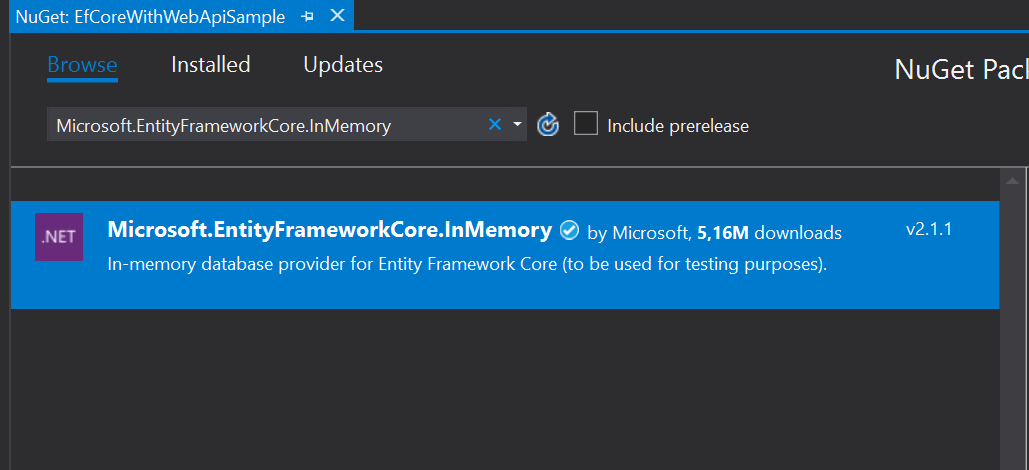The image size is (1029, 470).
Task: Pin the NuGet document tab
Action: pos(307,16)
